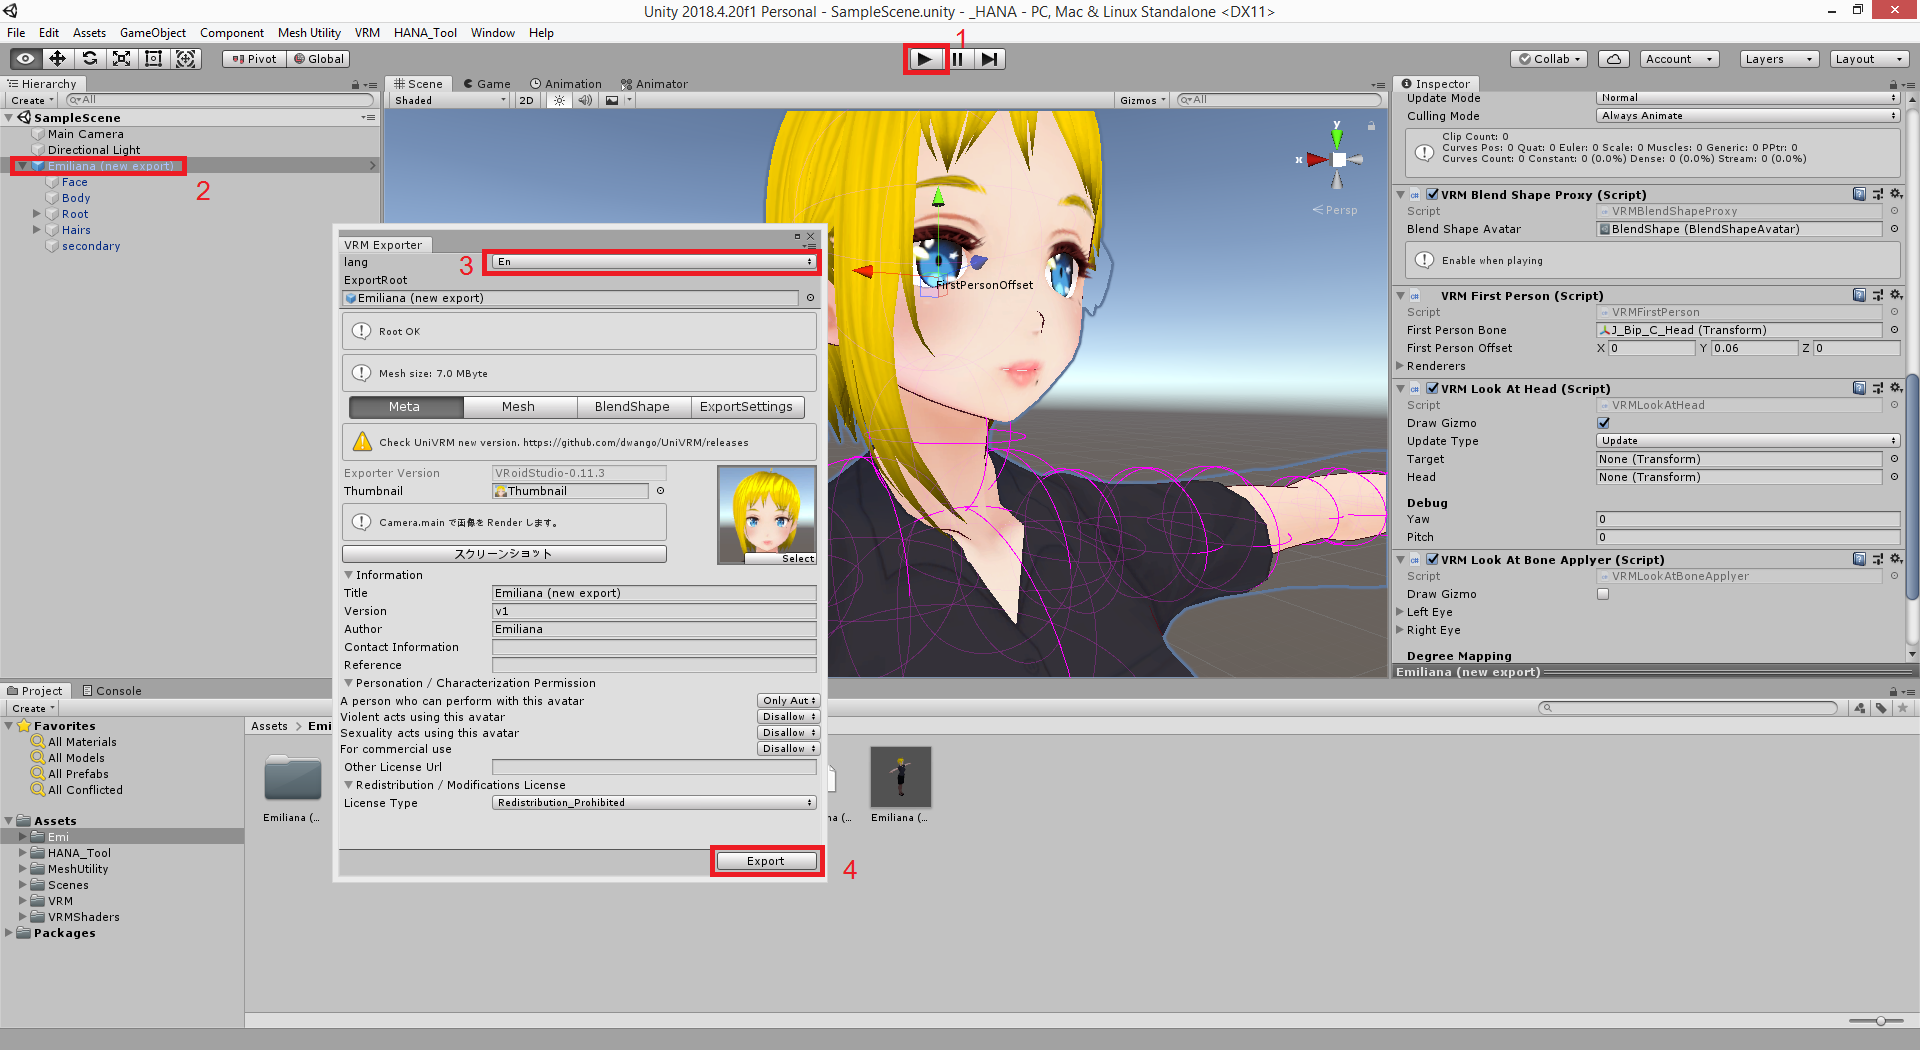Open help for VRM Blend Shape Proxy
Image resolution: width=1920 pixels, height=1050 pixels.
pyautogui.click(x=1859, y=194)
